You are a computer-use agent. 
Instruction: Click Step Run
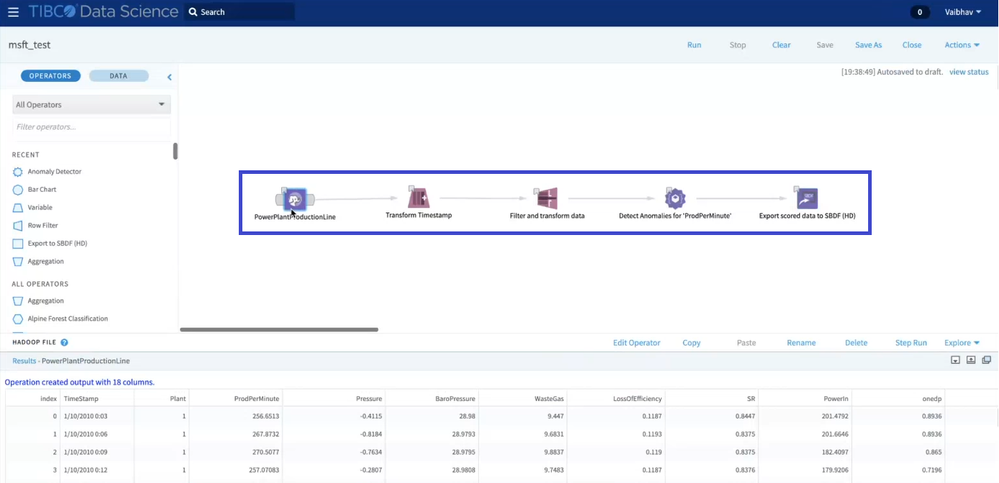click(911, 343)
